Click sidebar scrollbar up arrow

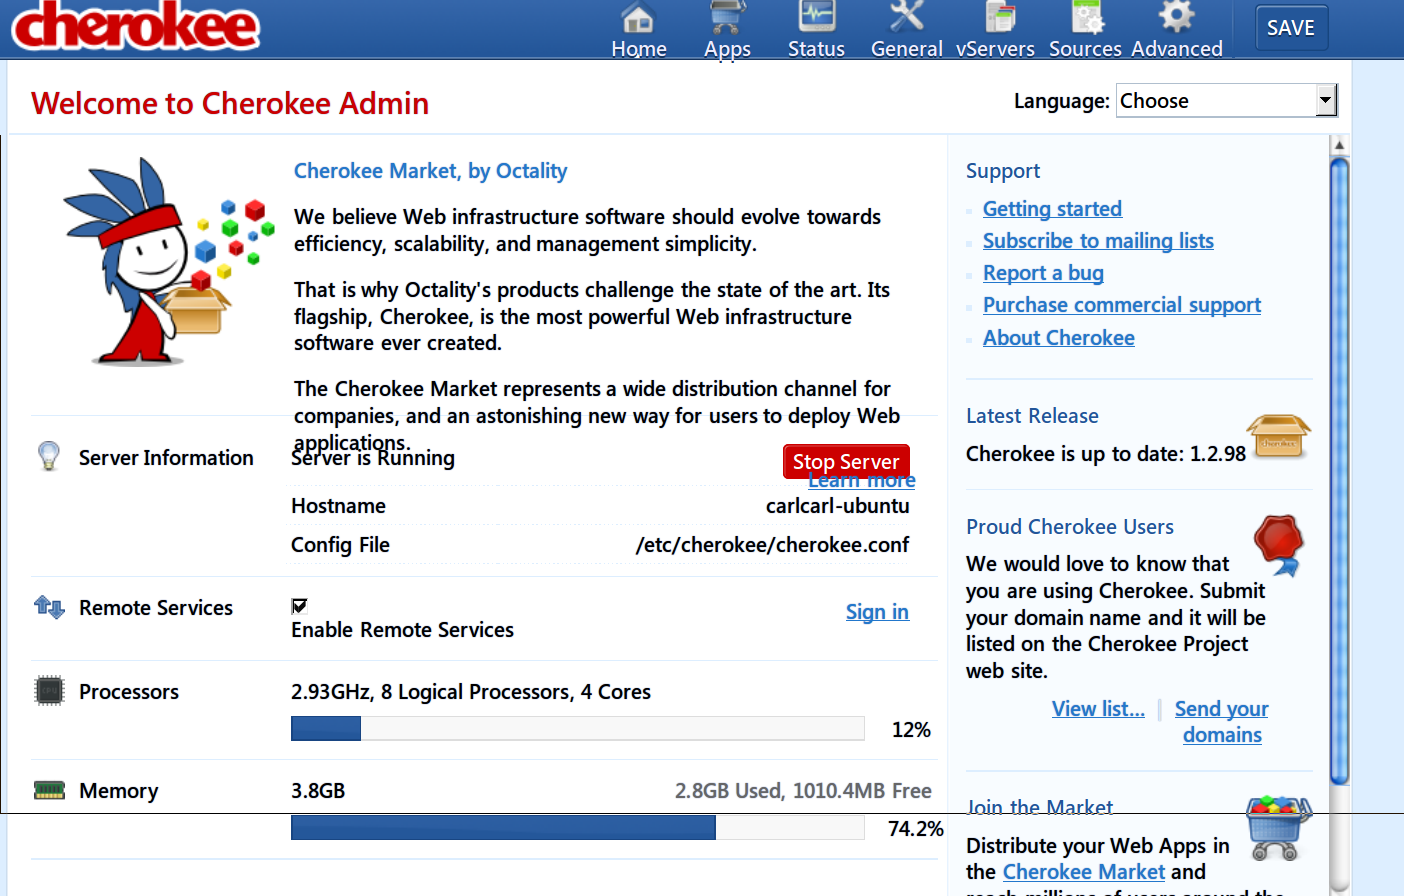(x=1339, y=146)
